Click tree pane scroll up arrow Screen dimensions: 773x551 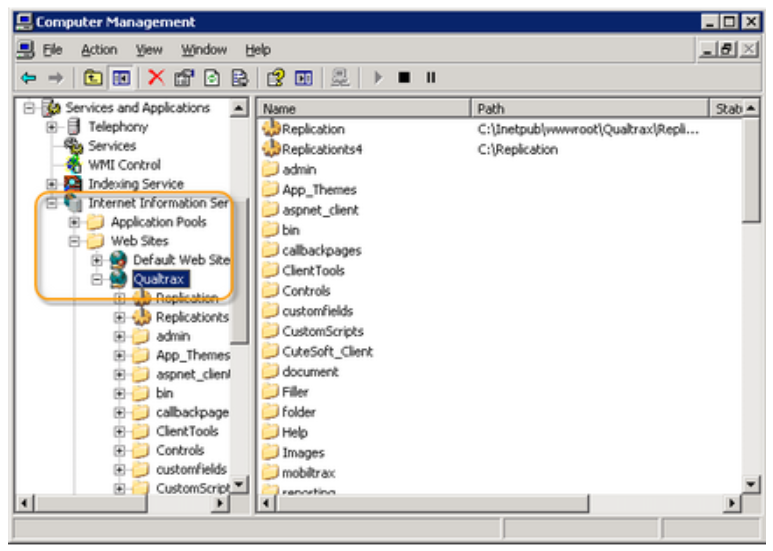pos(239,108)
